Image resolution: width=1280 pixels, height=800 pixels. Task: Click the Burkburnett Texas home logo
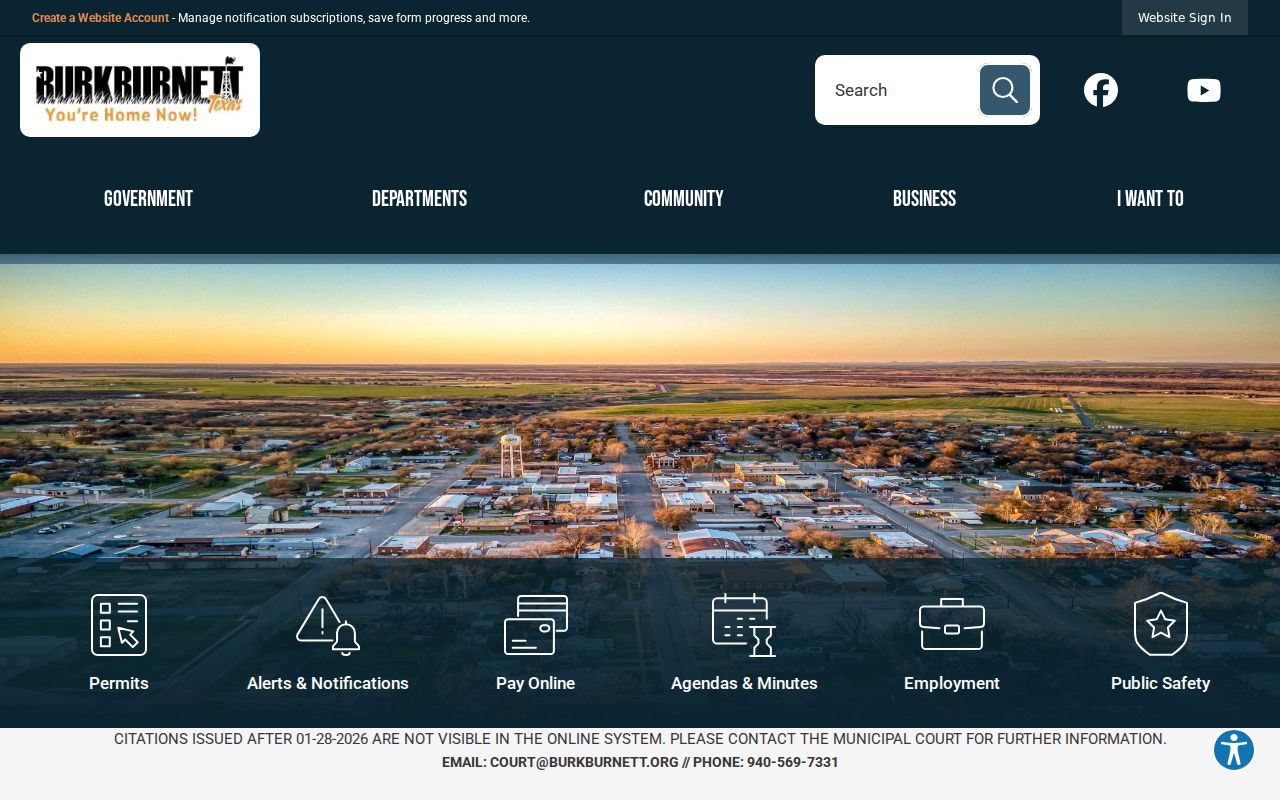coord(140,90)
